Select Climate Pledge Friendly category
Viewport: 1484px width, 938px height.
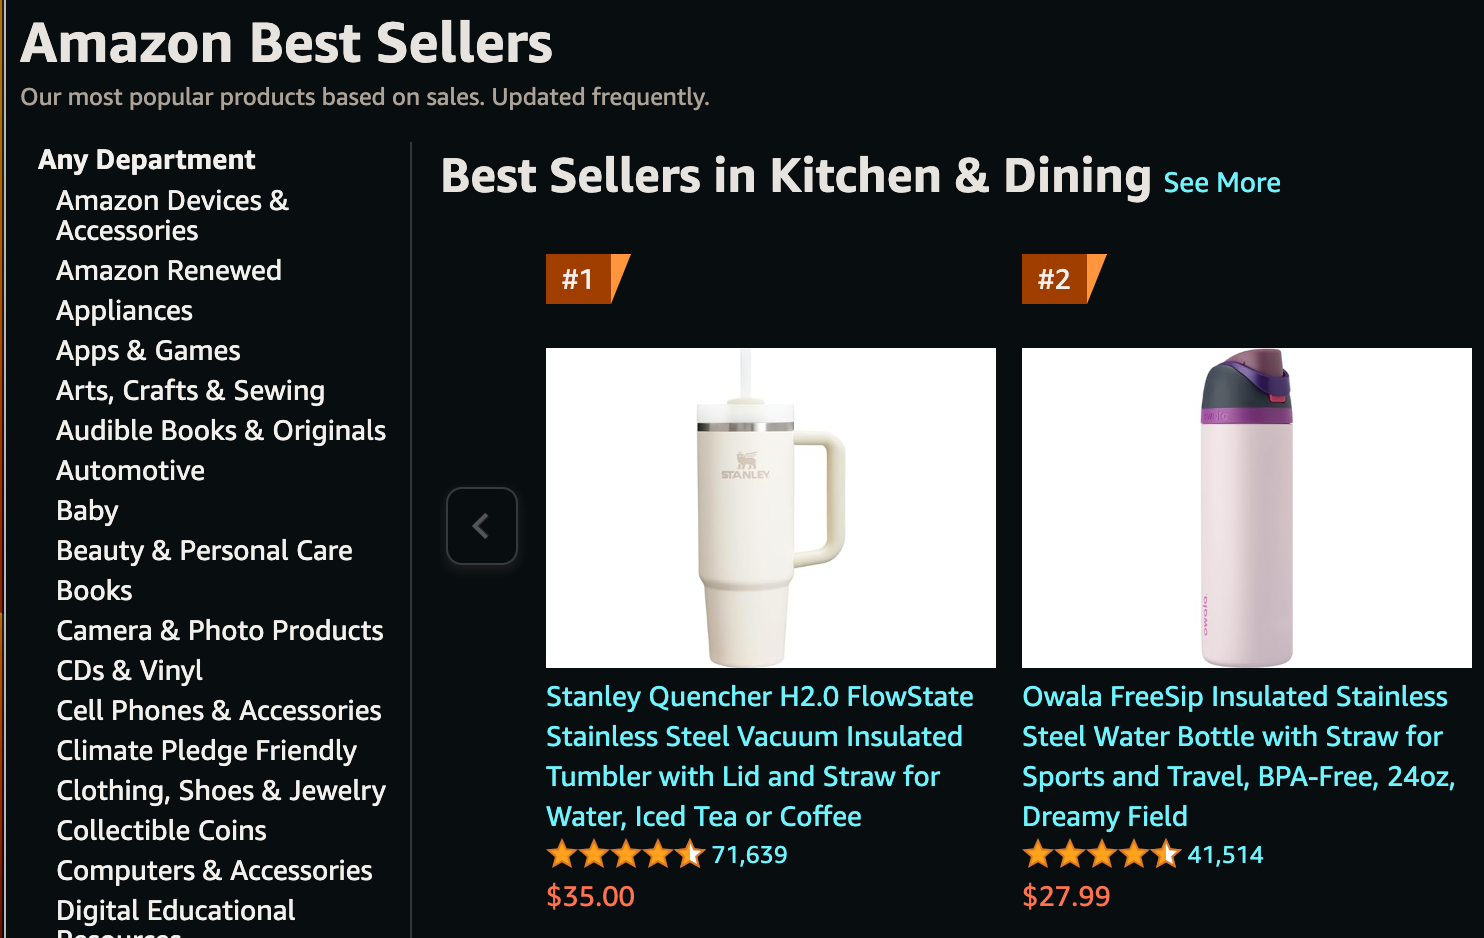[206, 750]
